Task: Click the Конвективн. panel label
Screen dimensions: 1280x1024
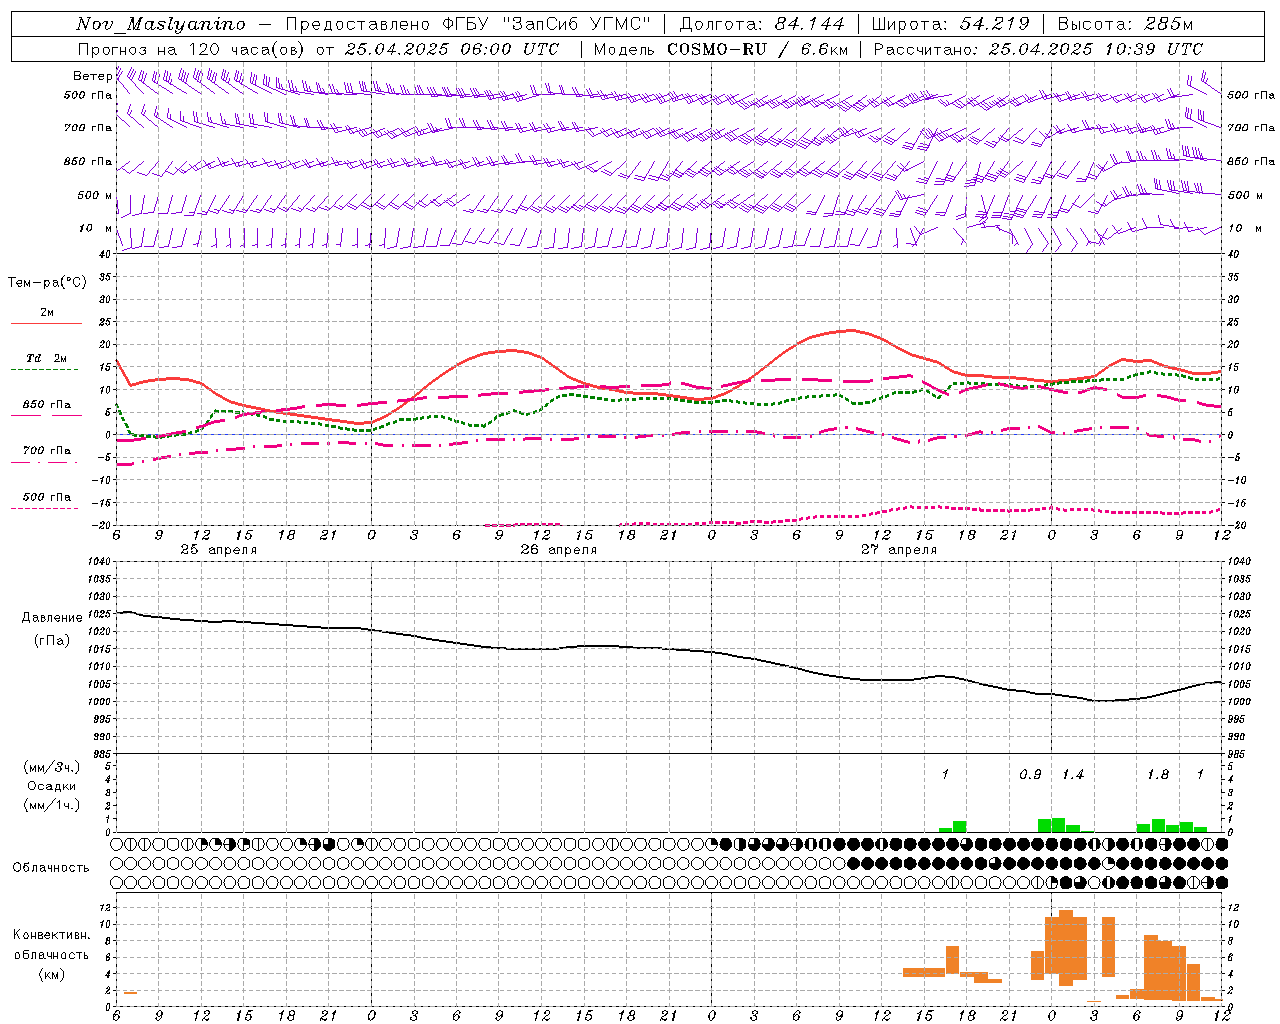Action: pos(52,935)
